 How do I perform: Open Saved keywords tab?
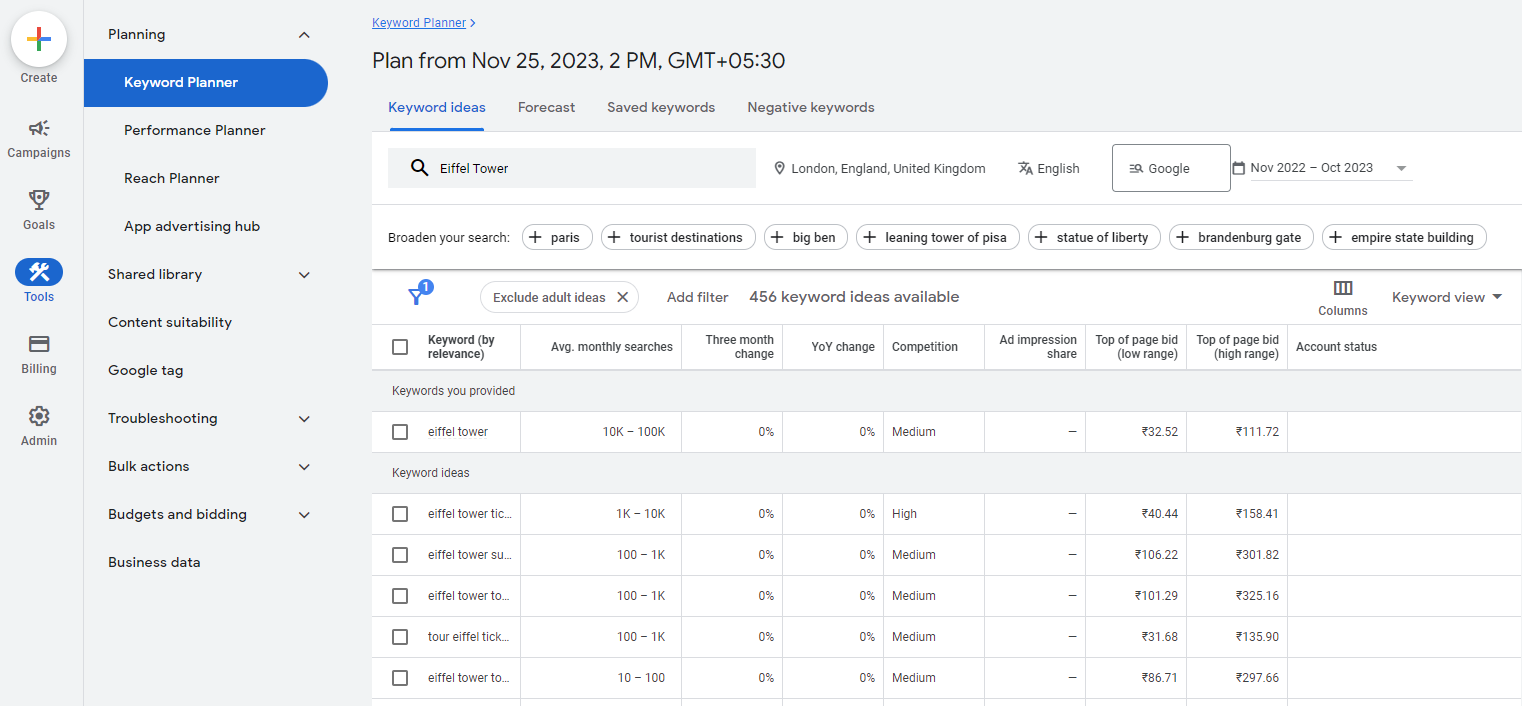point(661,107)
